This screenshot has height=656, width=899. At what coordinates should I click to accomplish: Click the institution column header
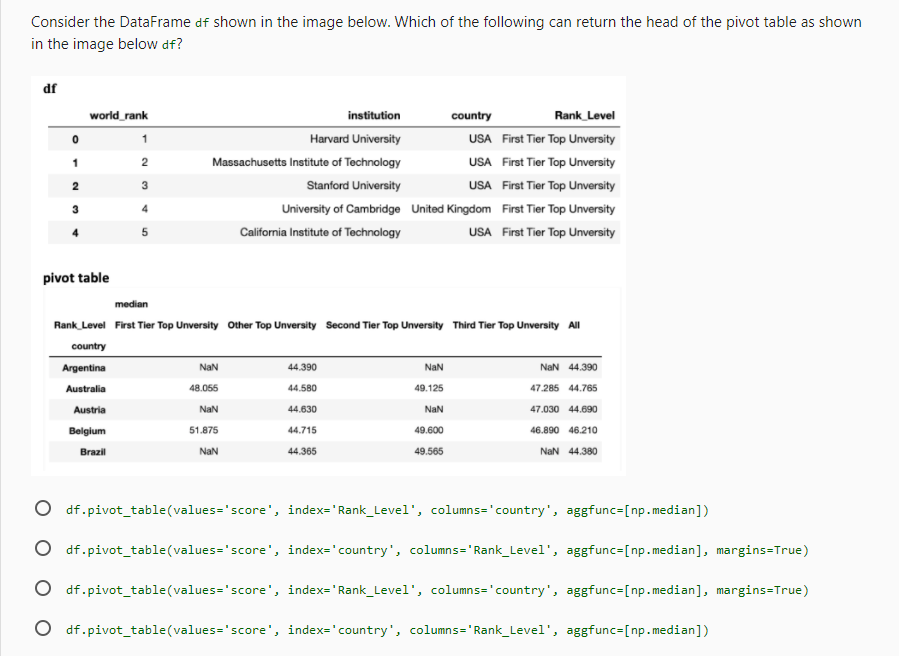pyautogui.click(x=373, y=115)
